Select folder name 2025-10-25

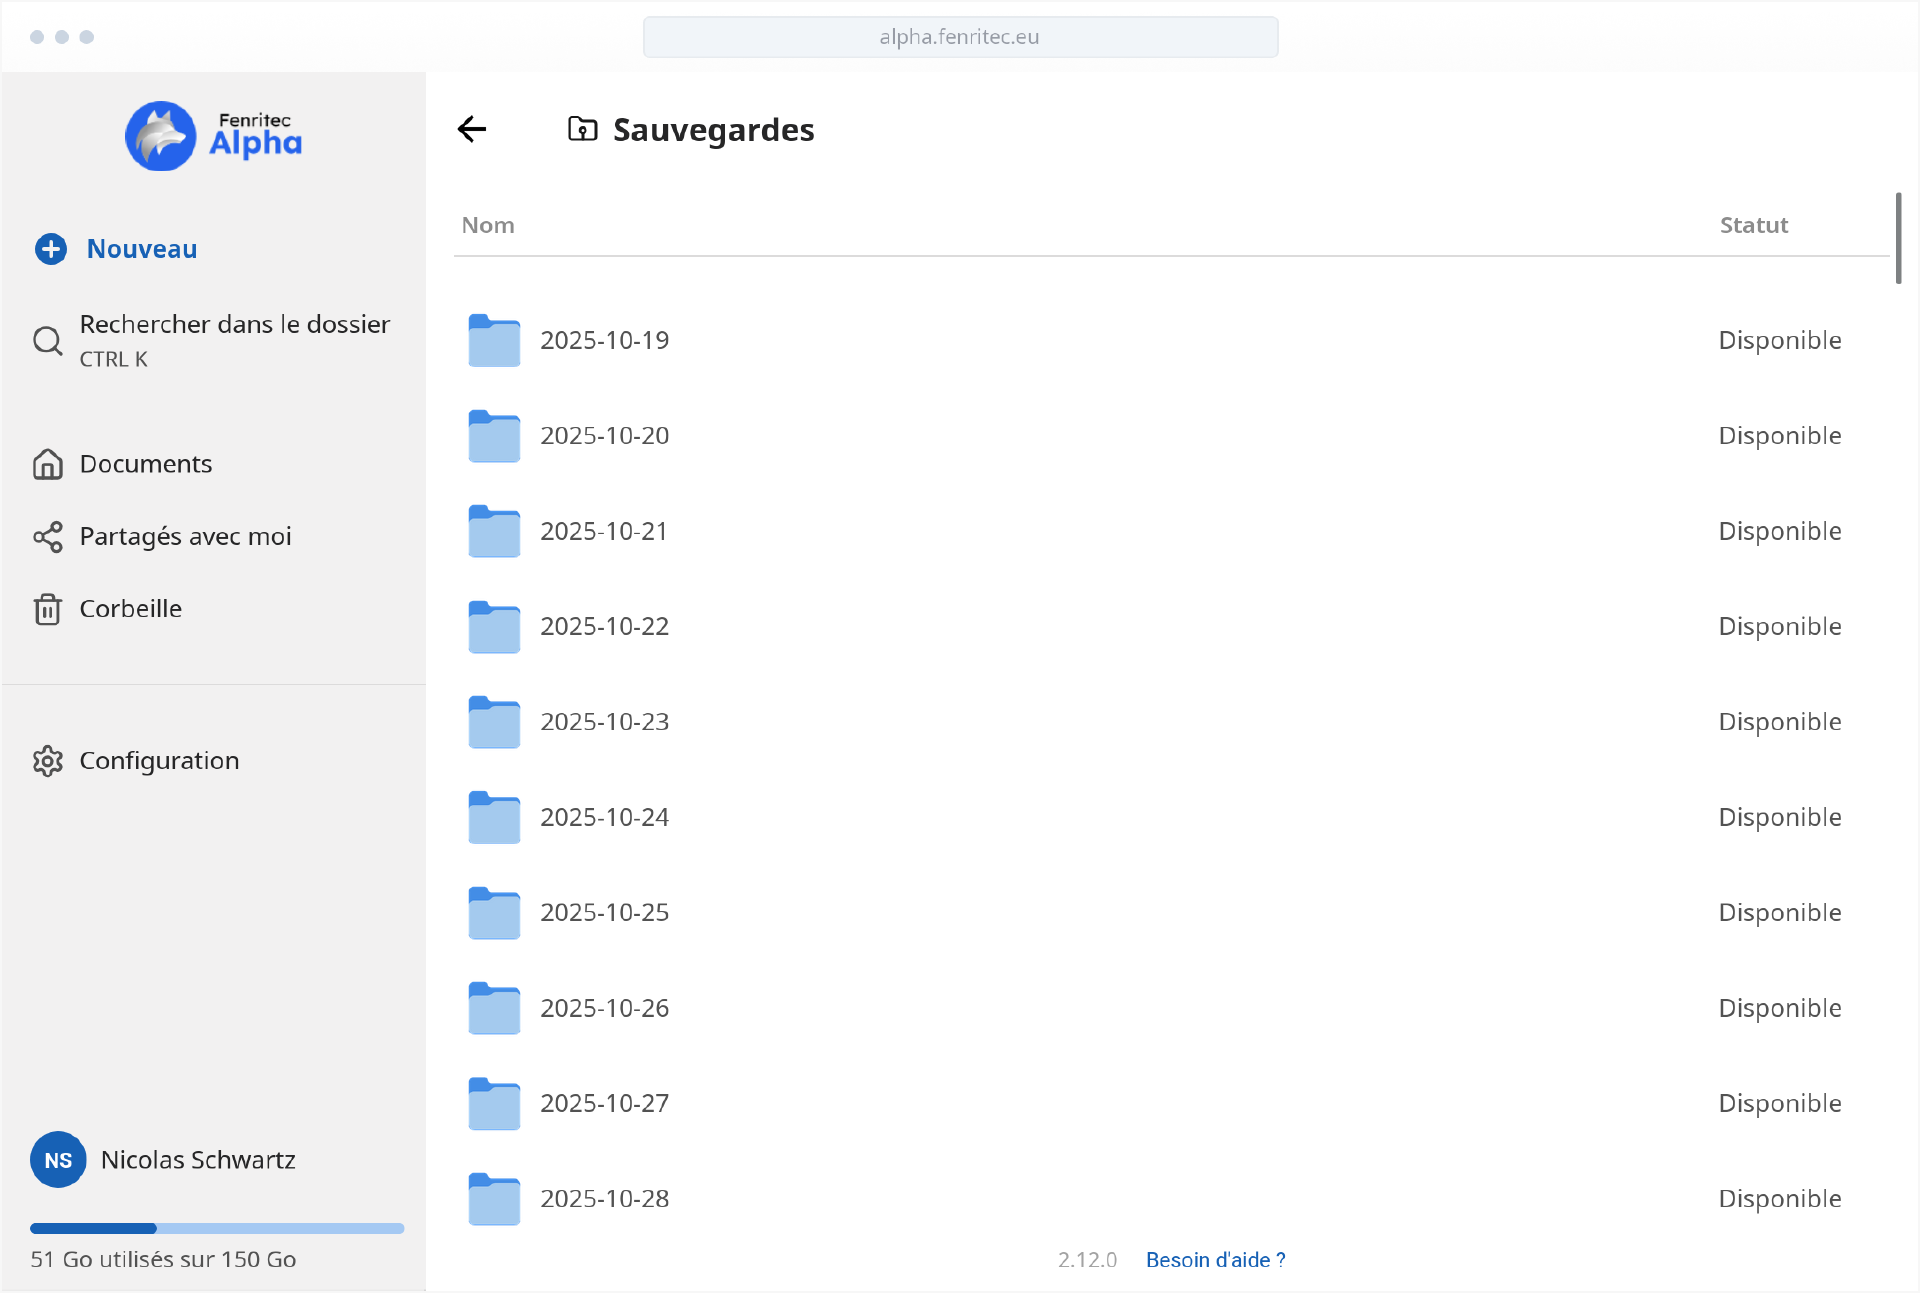pyautogui.click(x=605, y=913)
